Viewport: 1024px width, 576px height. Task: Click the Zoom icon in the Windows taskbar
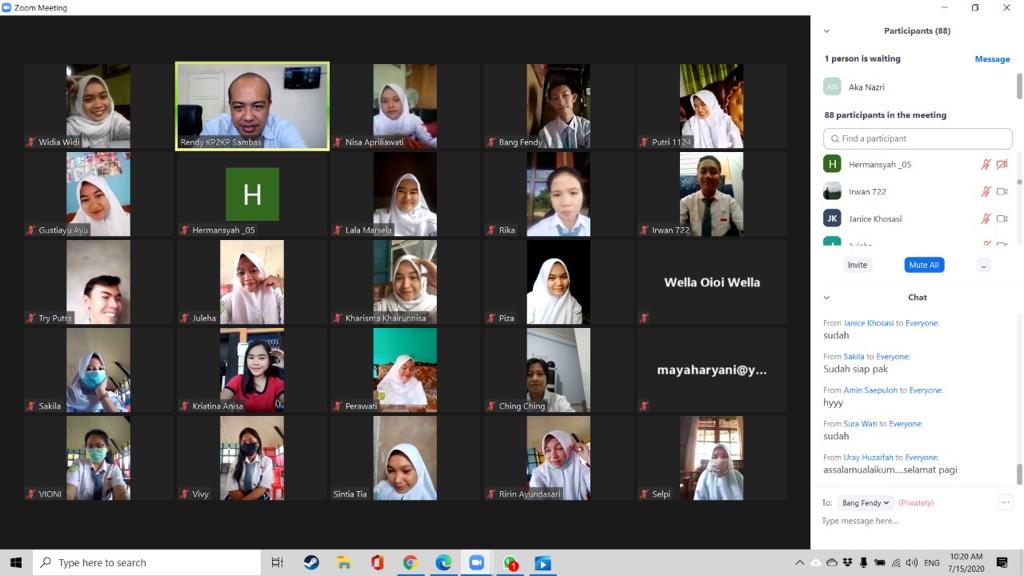tap(476, 563)
